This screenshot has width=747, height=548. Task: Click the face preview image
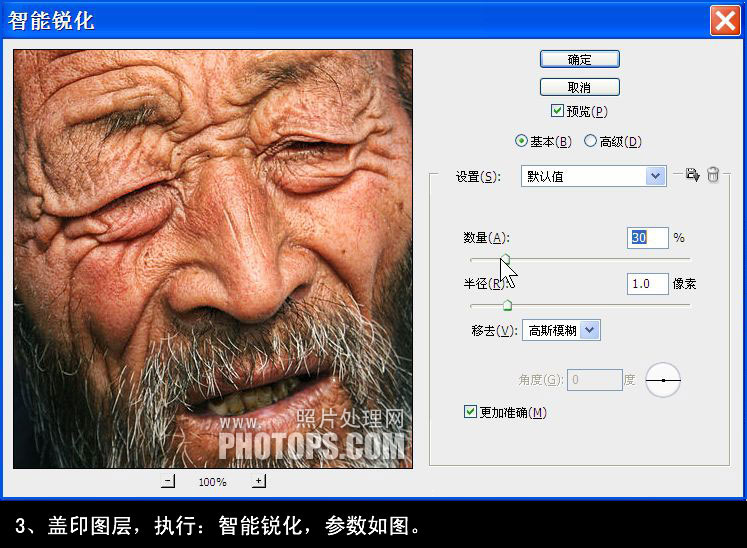coord(213,259)
